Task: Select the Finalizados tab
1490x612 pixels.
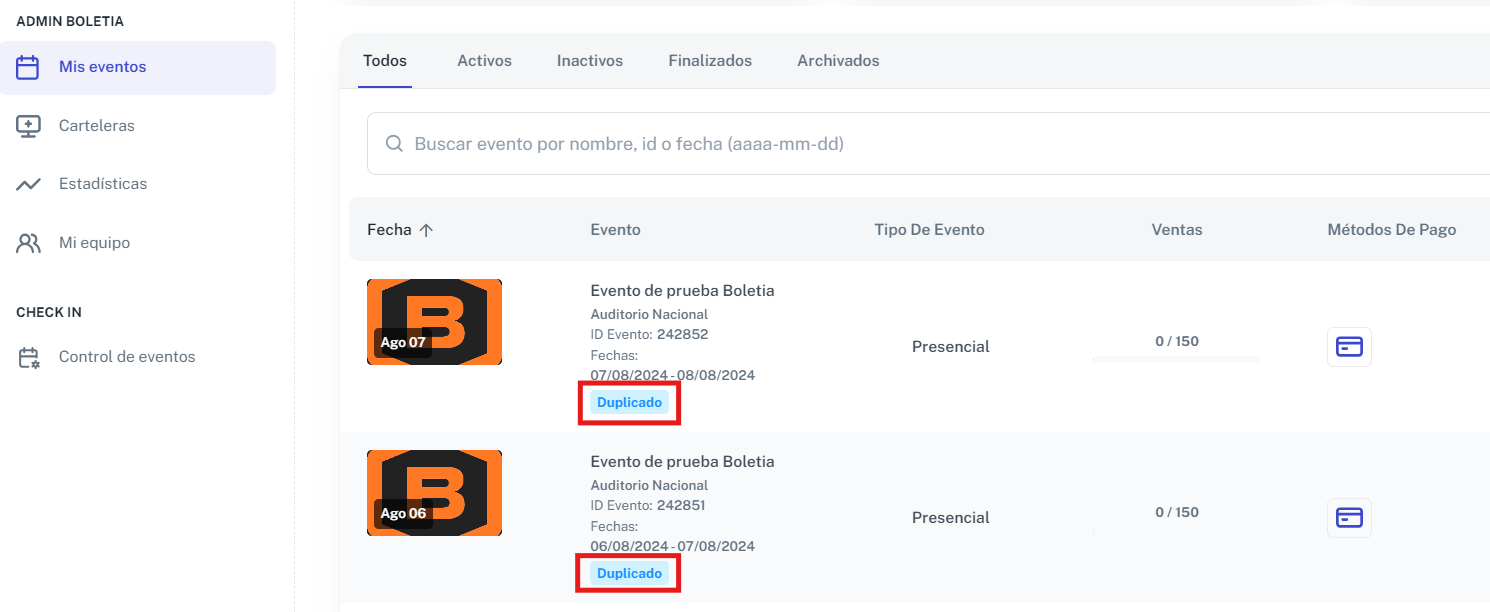Action: pyautogui.click(x=710, y=61)
